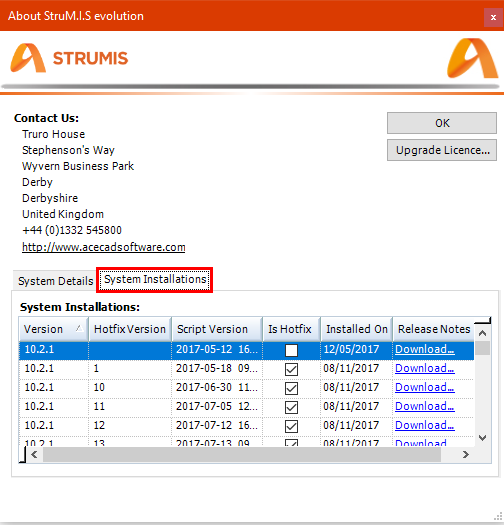Open the acecadsoftware.com website link
This screenshot has height=525, width=504.
(x=103, y=247)
